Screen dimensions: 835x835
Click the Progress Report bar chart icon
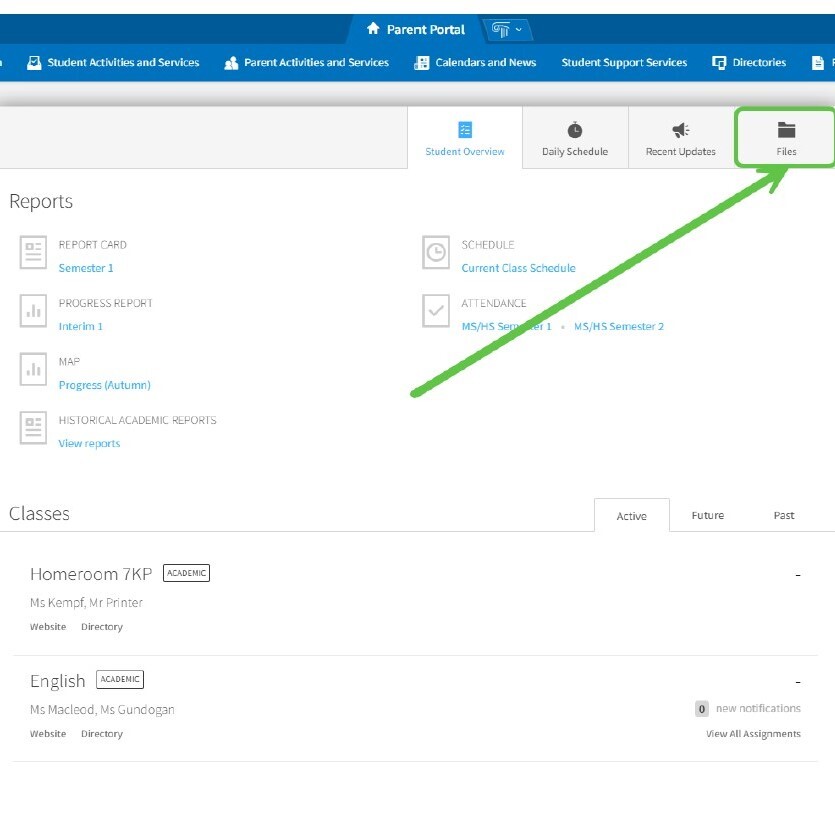coord(34,311)
